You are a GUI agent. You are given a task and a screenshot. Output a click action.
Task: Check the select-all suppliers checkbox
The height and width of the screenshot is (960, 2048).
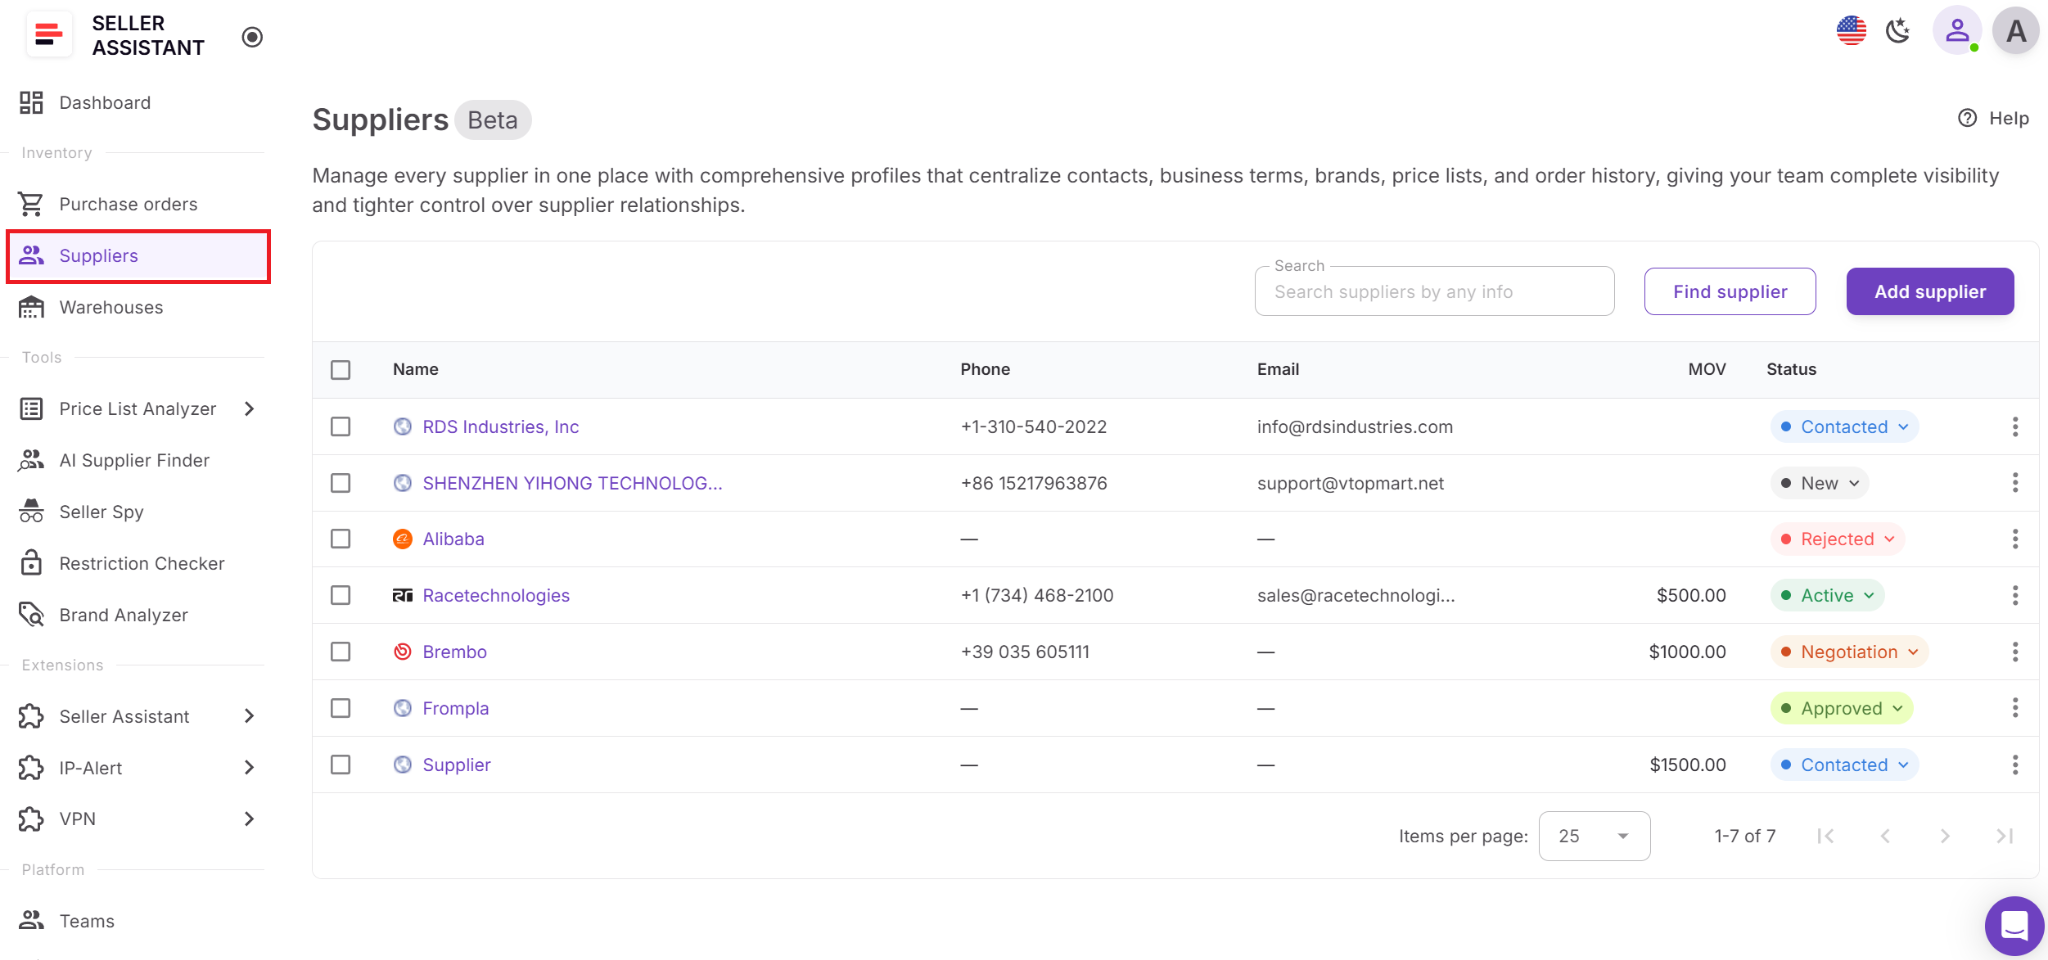[x=340, y=369]
